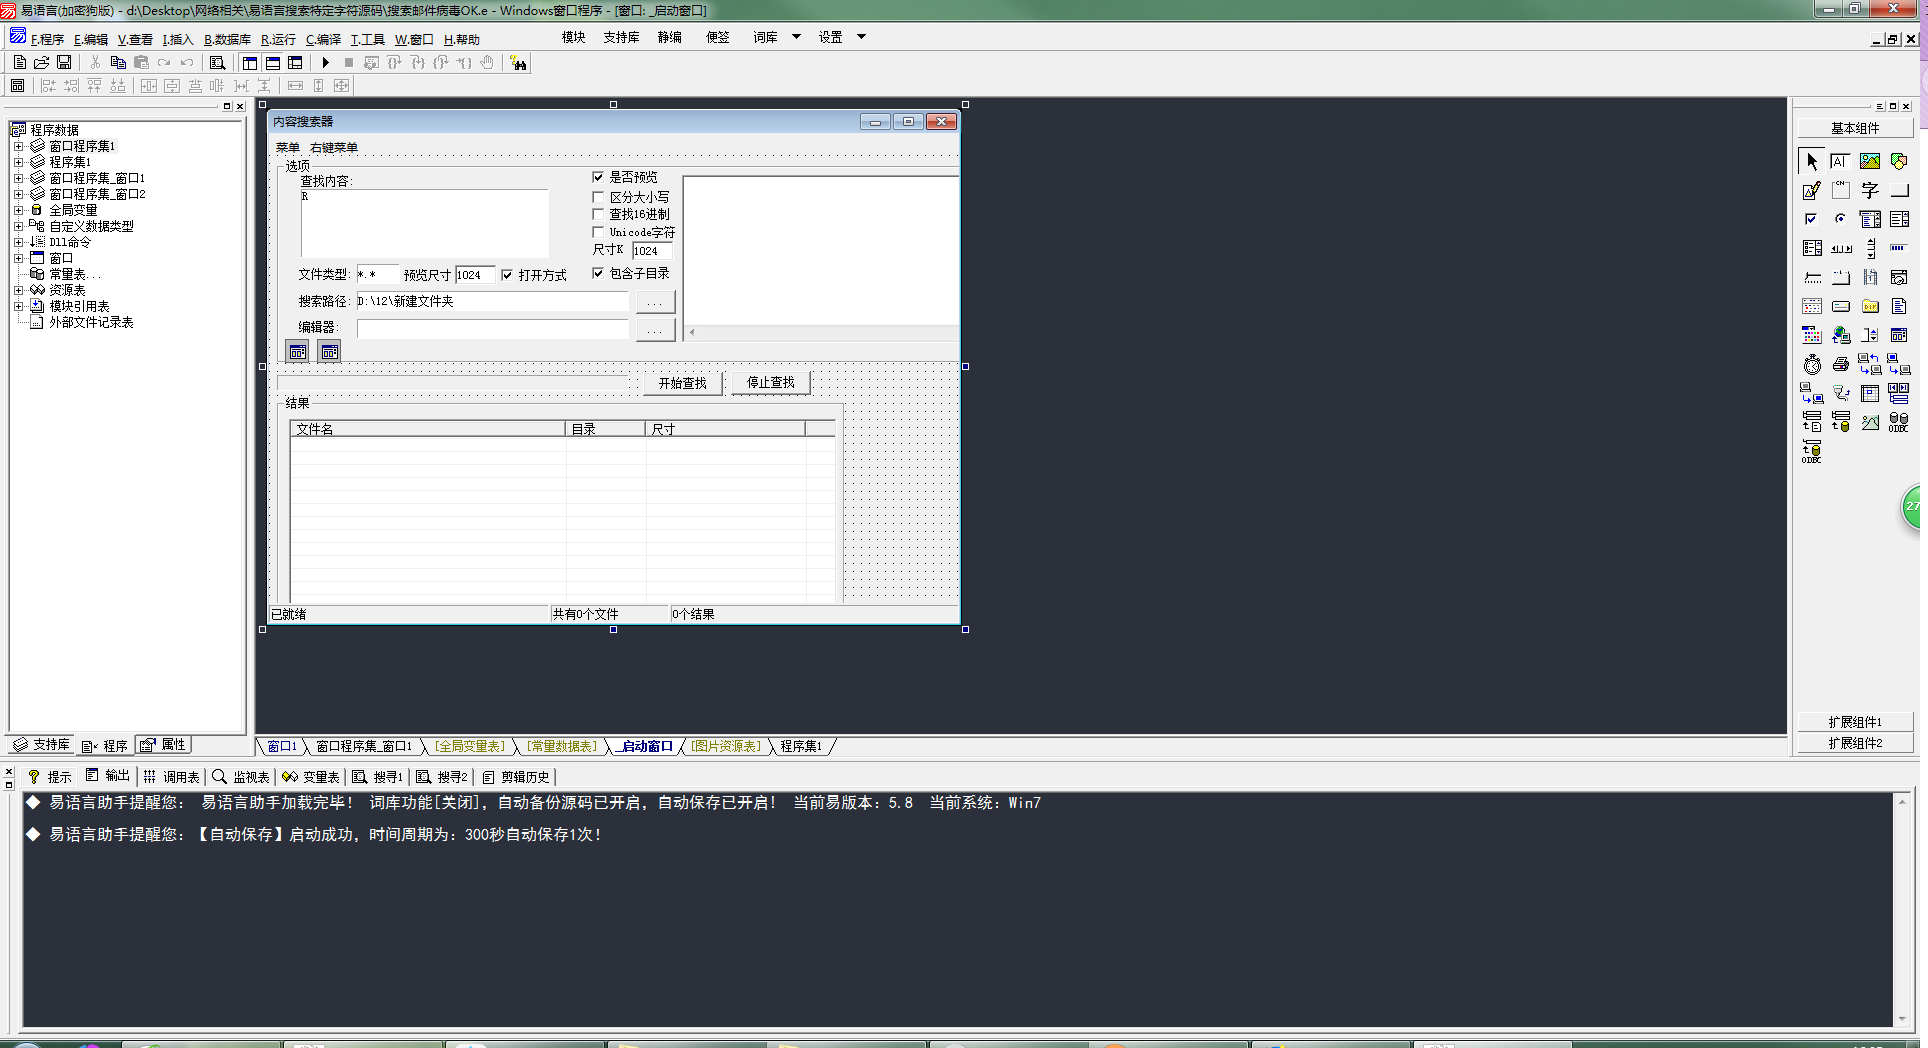
Task: Expand the 全局变量 tree node
Action: pyautogui.click(x=18, y=210)
